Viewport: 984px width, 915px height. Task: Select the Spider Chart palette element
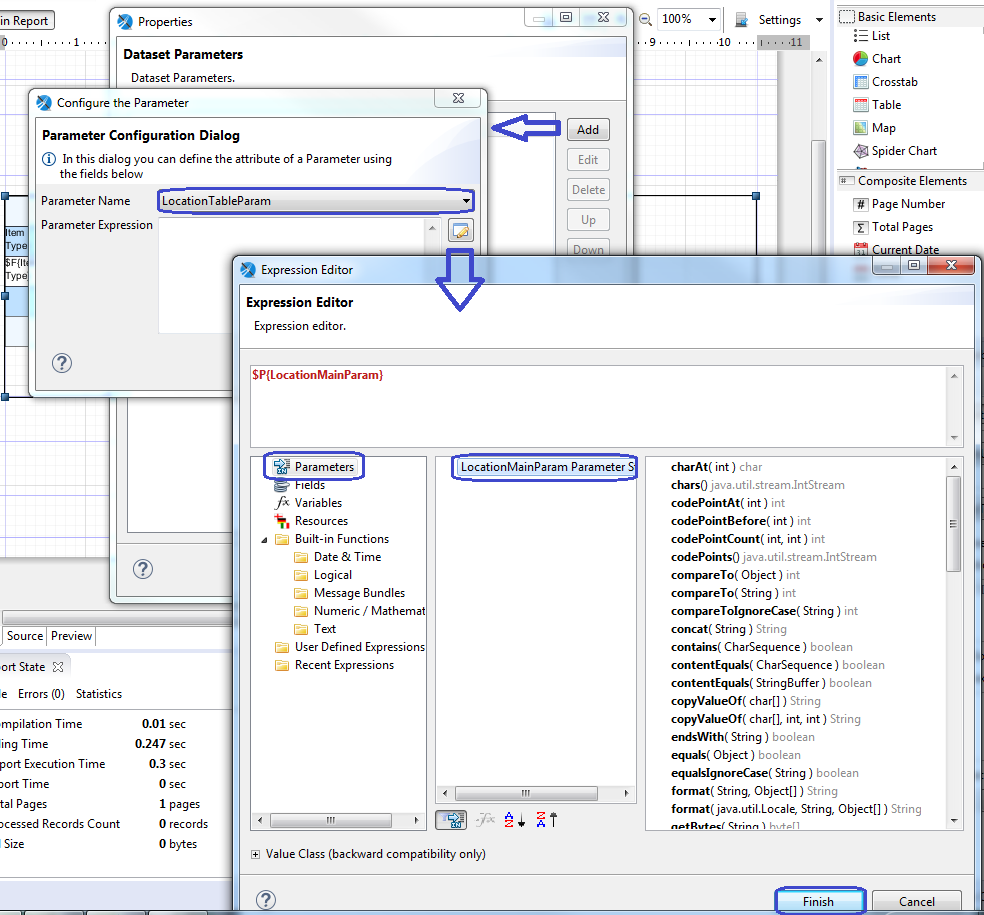tap(895, 151)
